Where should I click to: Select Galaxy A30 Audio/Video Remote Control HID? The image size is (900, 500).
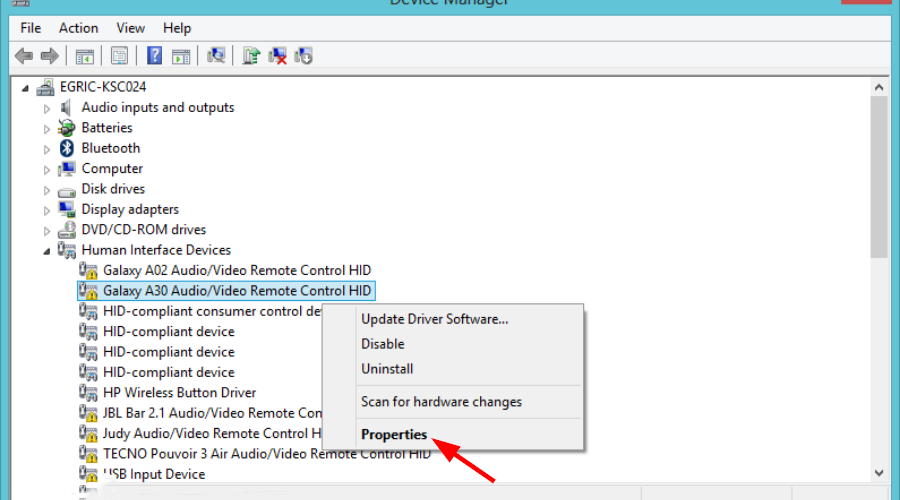(x=237, y=290)
